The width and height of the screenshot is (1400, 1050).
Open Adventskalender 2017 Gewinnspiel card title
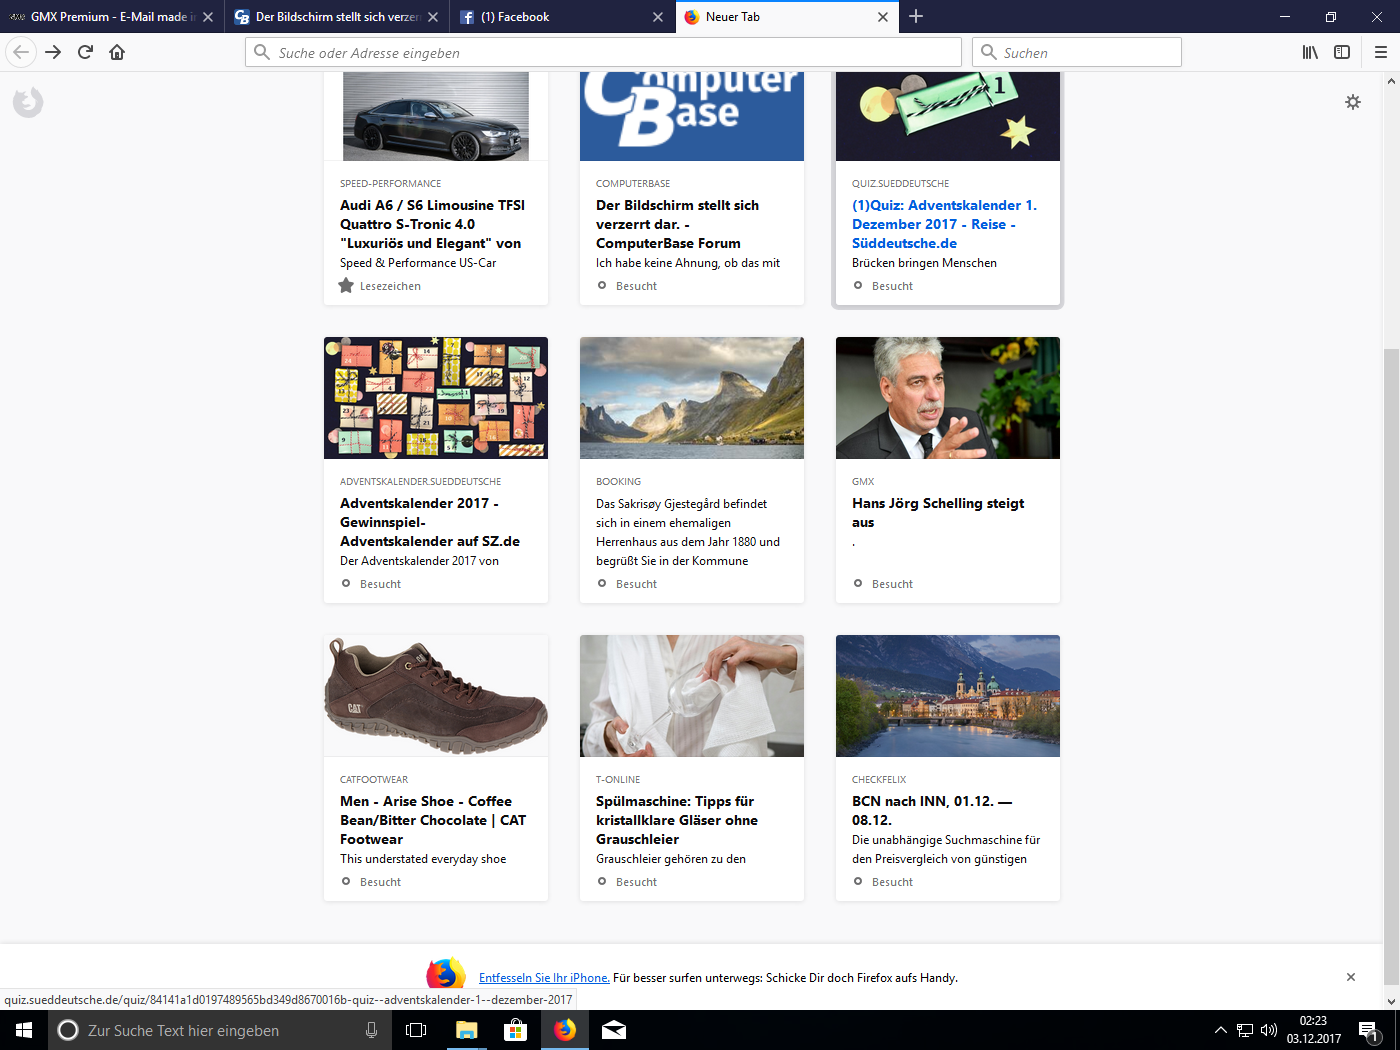click(430, 522)
